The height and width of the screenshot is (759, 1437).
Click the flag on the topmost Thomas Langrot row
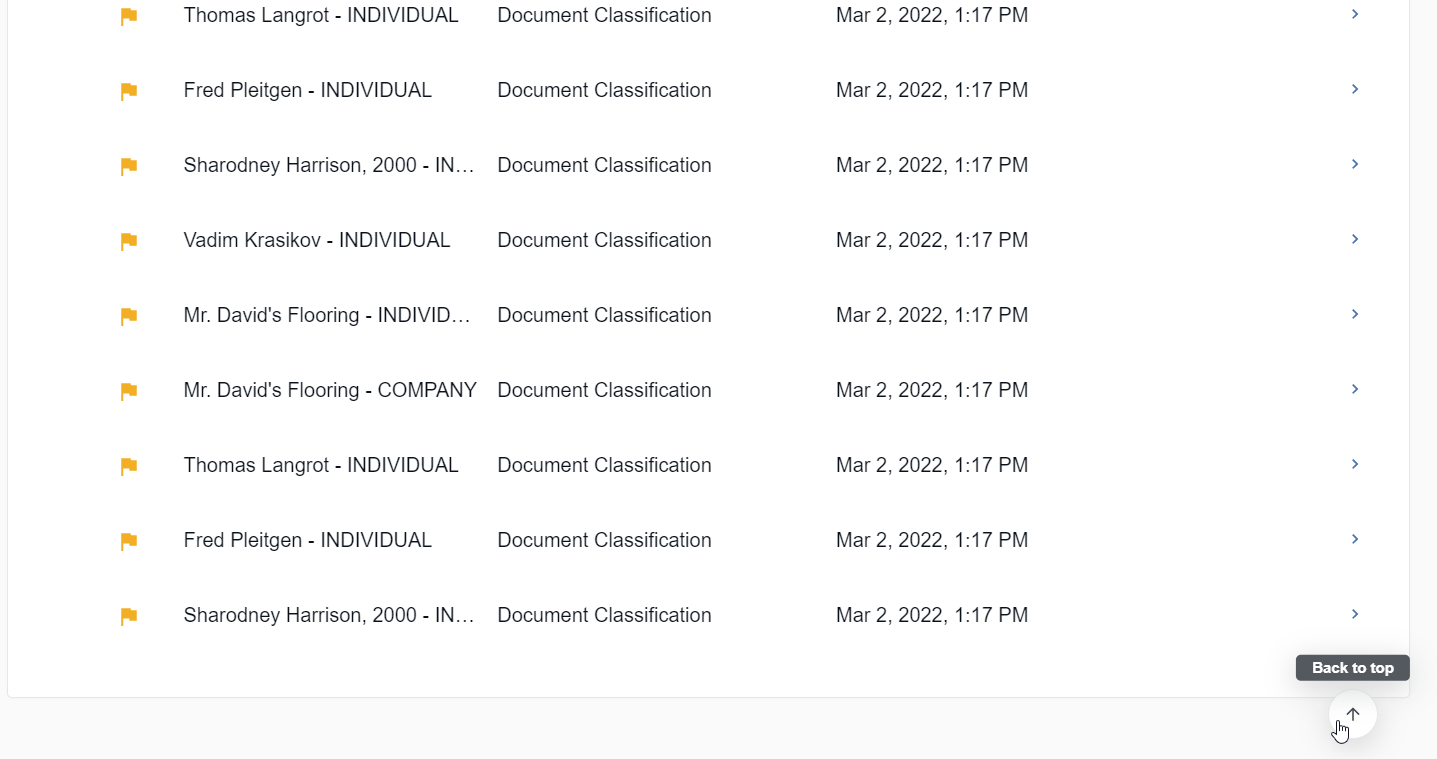point(129,16)
